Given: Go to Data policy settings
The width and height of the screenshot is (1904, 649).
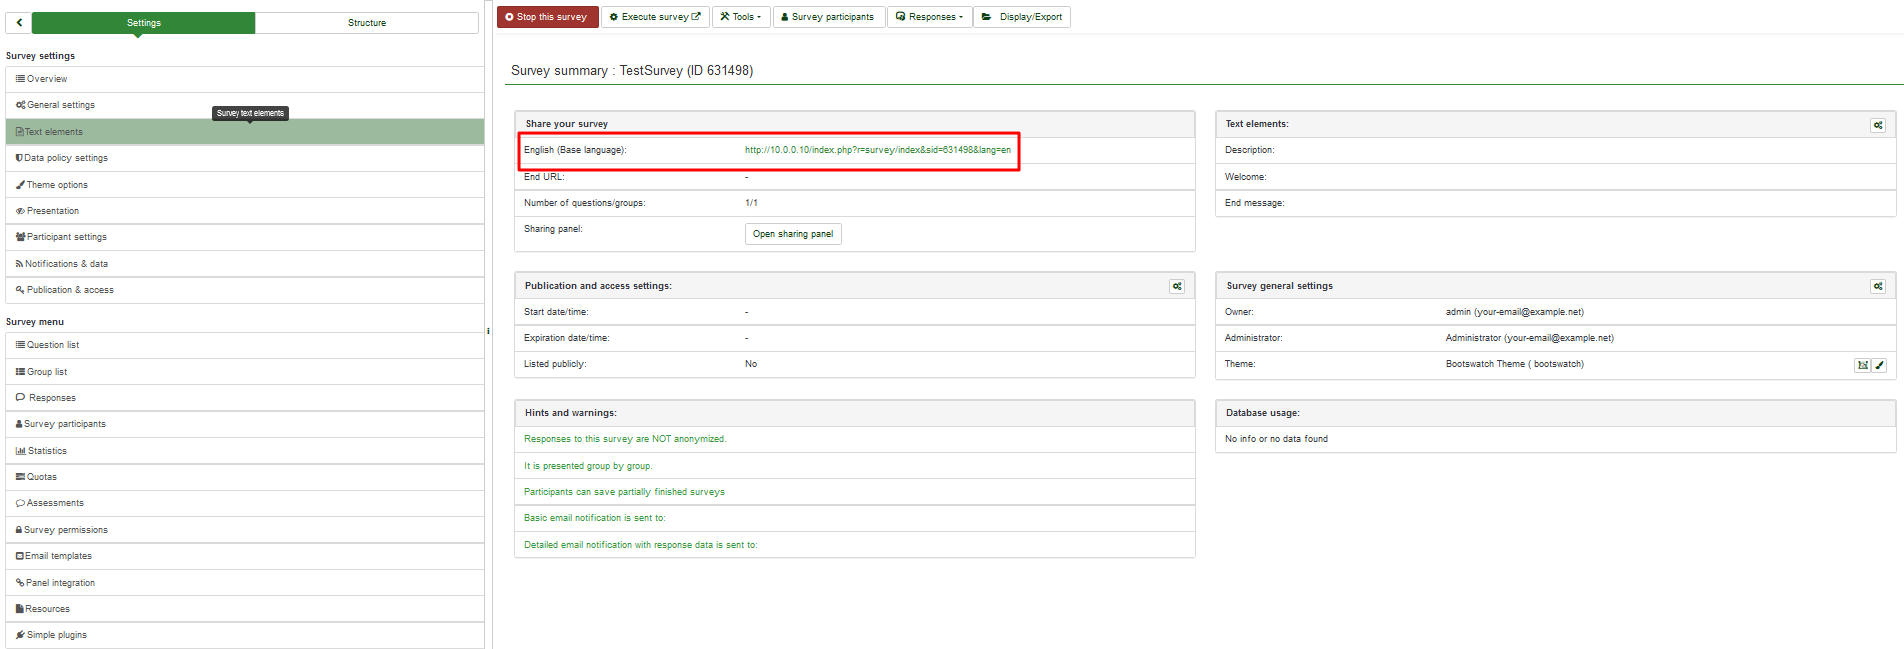Looking at the screenshot, I should coord(66,158).
